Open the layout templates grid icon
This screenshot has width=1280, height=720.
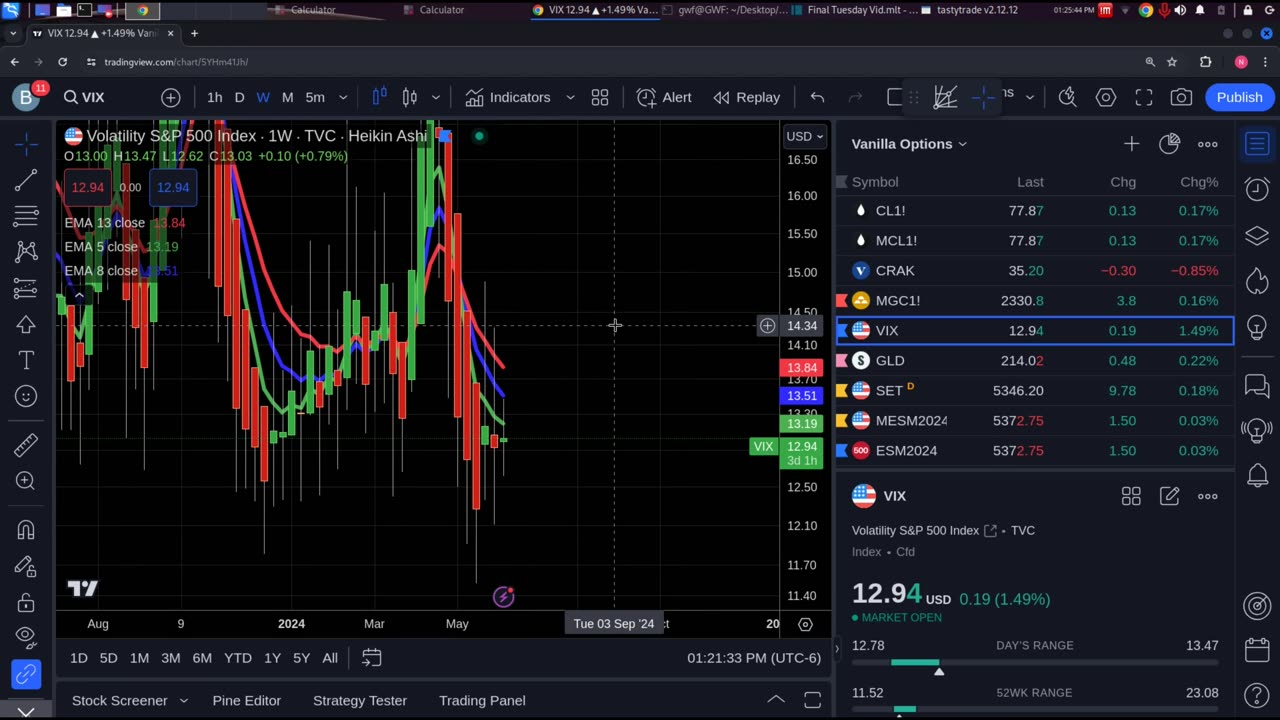tap(600, 97)
